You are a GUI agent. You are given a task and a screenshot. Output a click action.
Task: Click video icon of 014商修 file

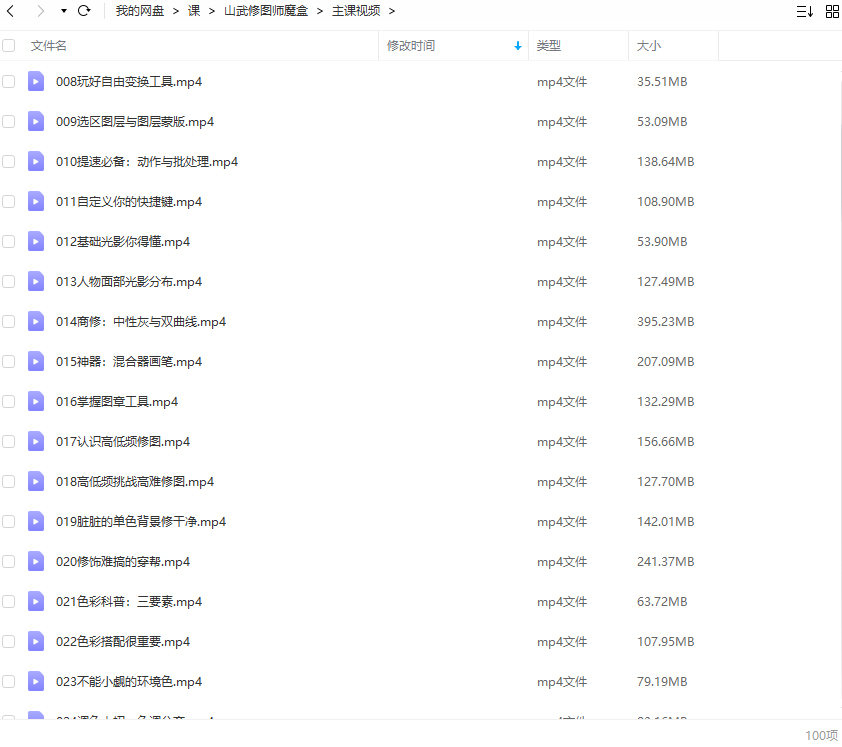coord(36,322)
